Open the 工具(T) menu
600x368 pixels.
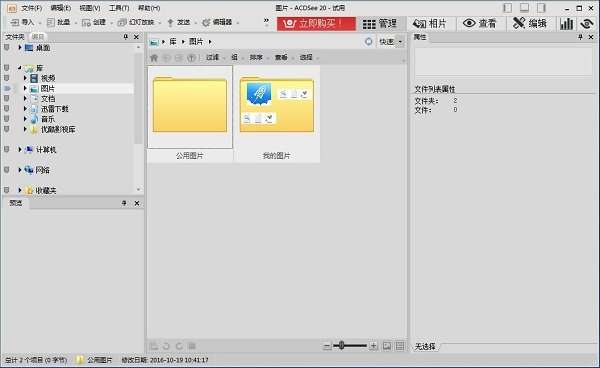(x=119, y=8)
